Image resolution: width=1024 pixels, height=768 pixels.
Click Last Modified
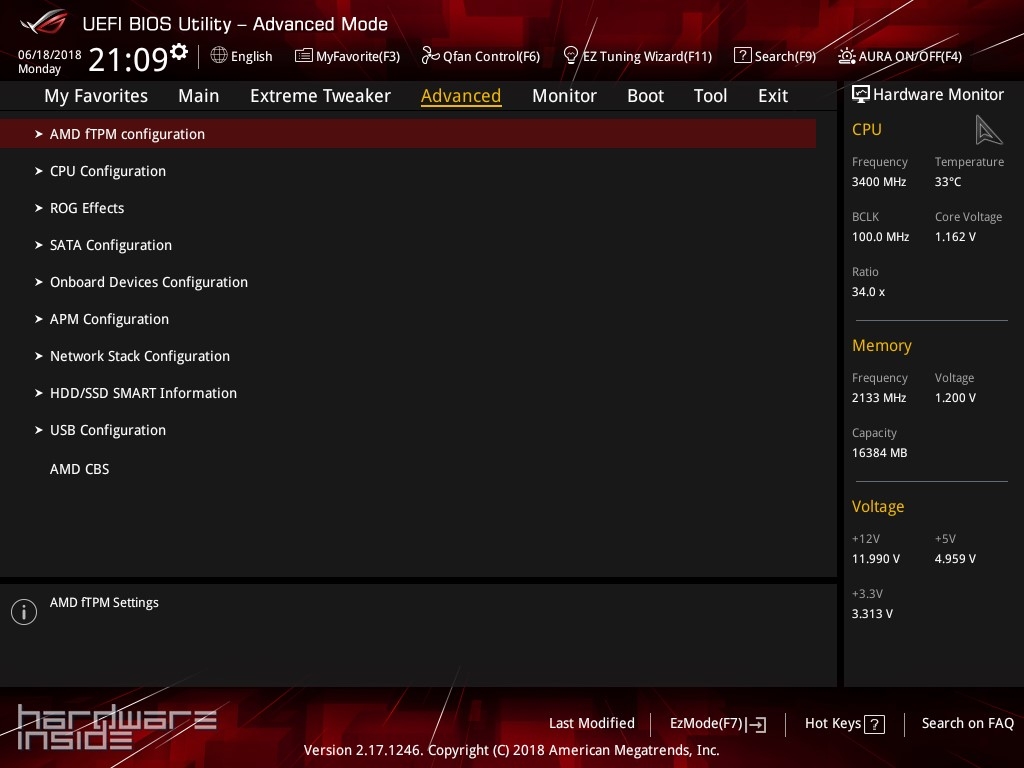(592, 724)
